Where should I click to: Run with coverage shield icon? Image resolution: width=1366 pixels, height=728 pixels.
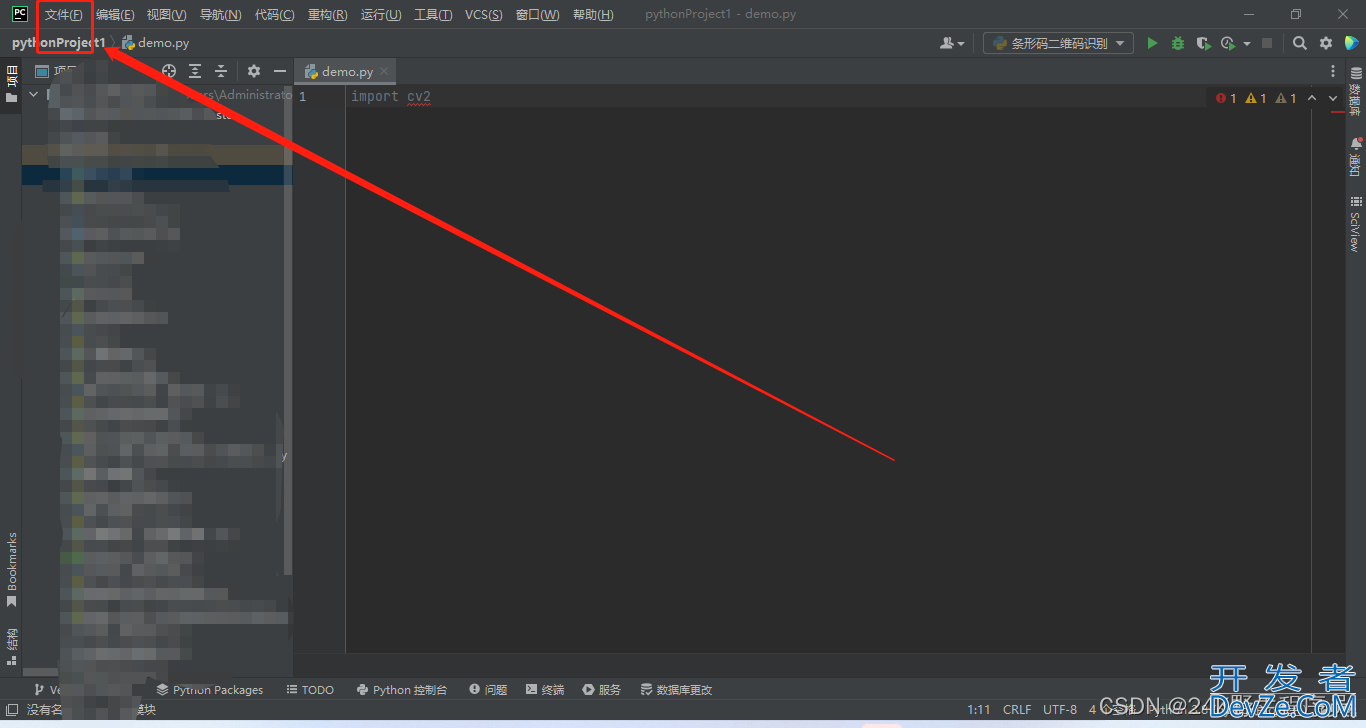pos(1203,43)
